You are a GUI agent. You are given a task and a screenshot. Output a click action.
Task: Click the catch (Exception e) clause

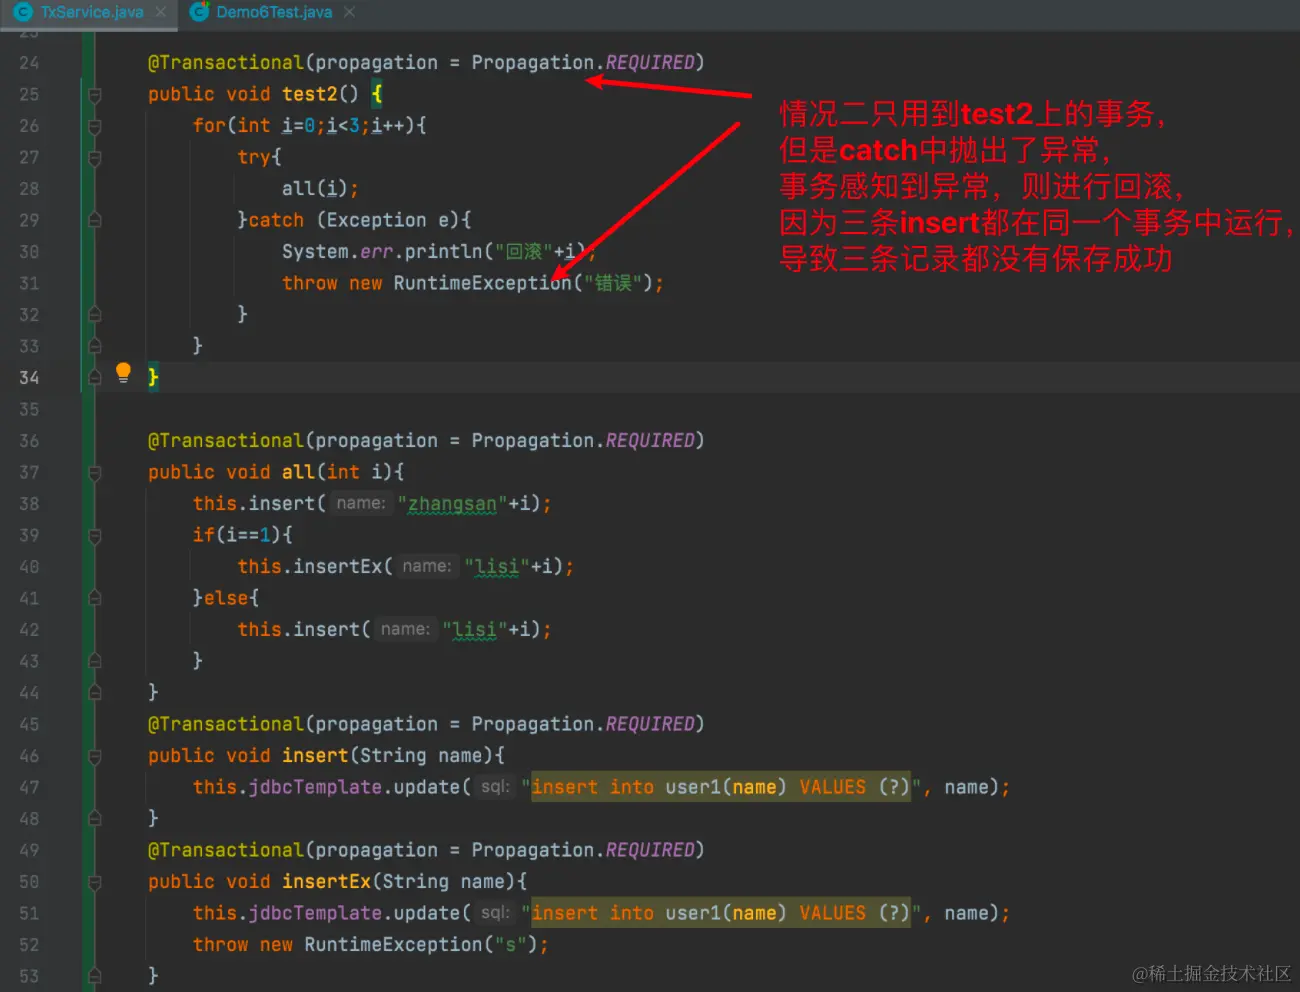click(360, 221)
